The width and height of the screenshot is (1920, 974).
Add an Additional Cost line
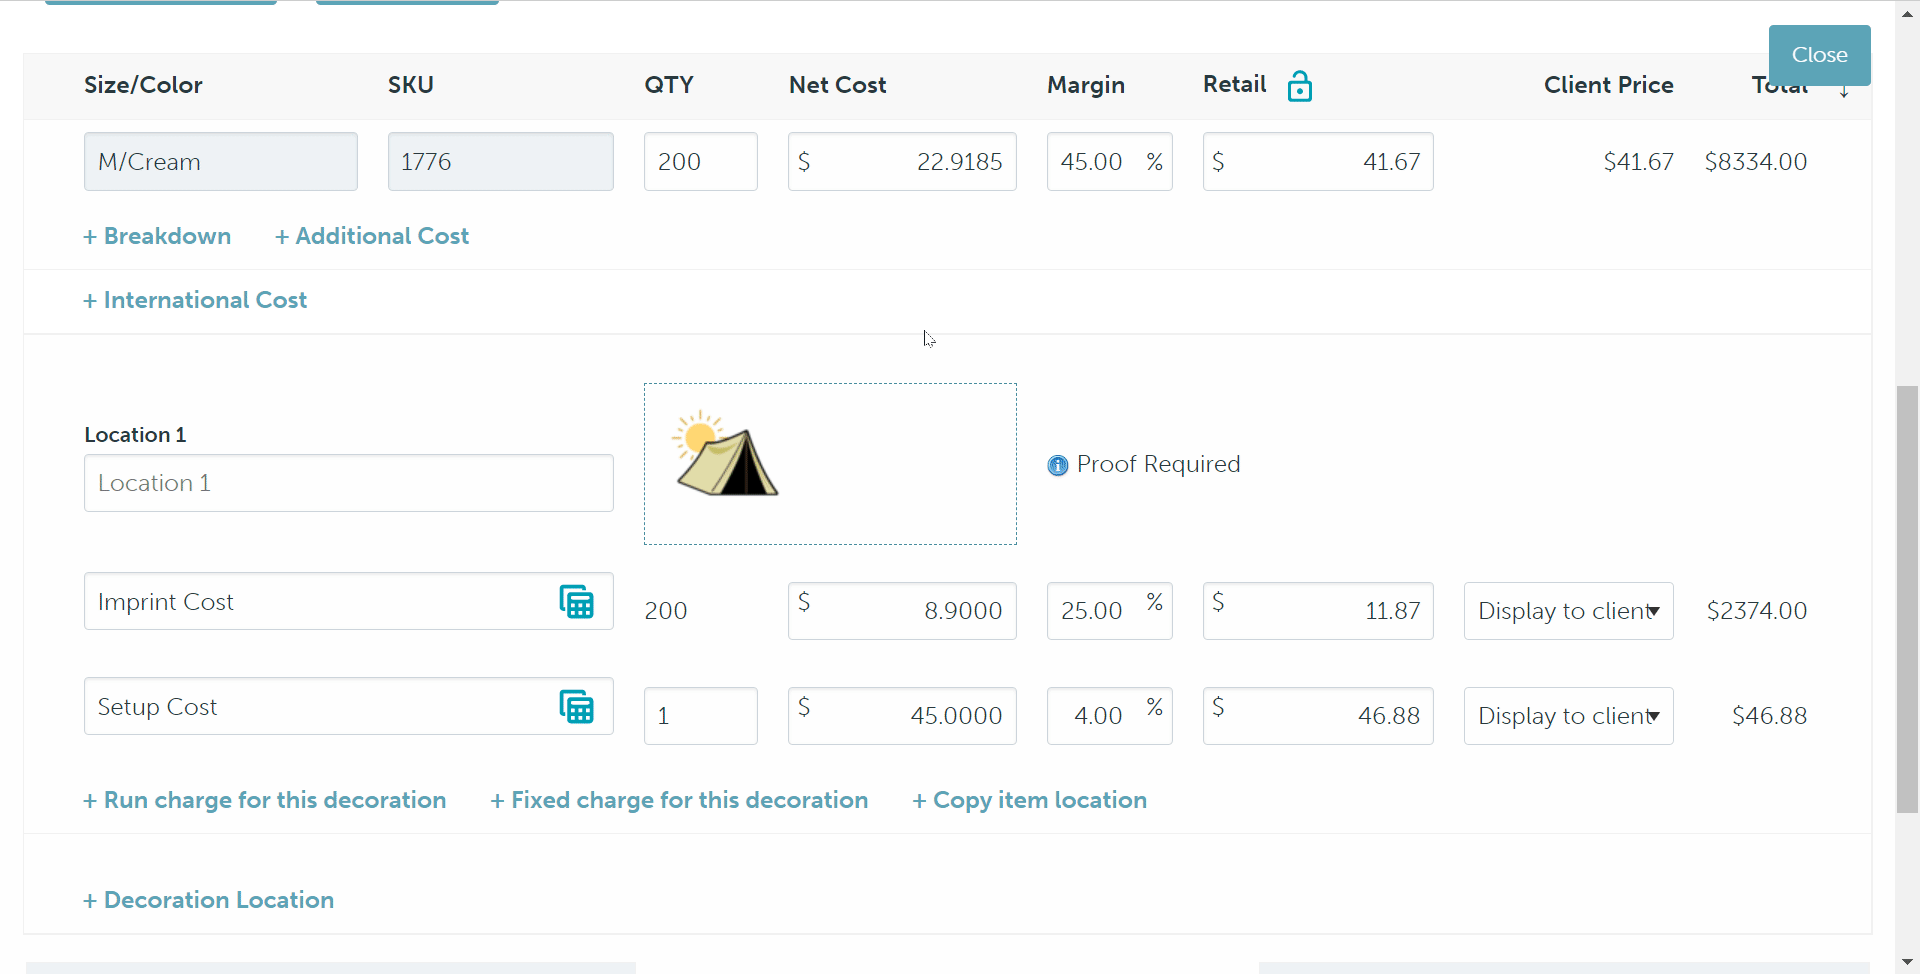[371, 236]
